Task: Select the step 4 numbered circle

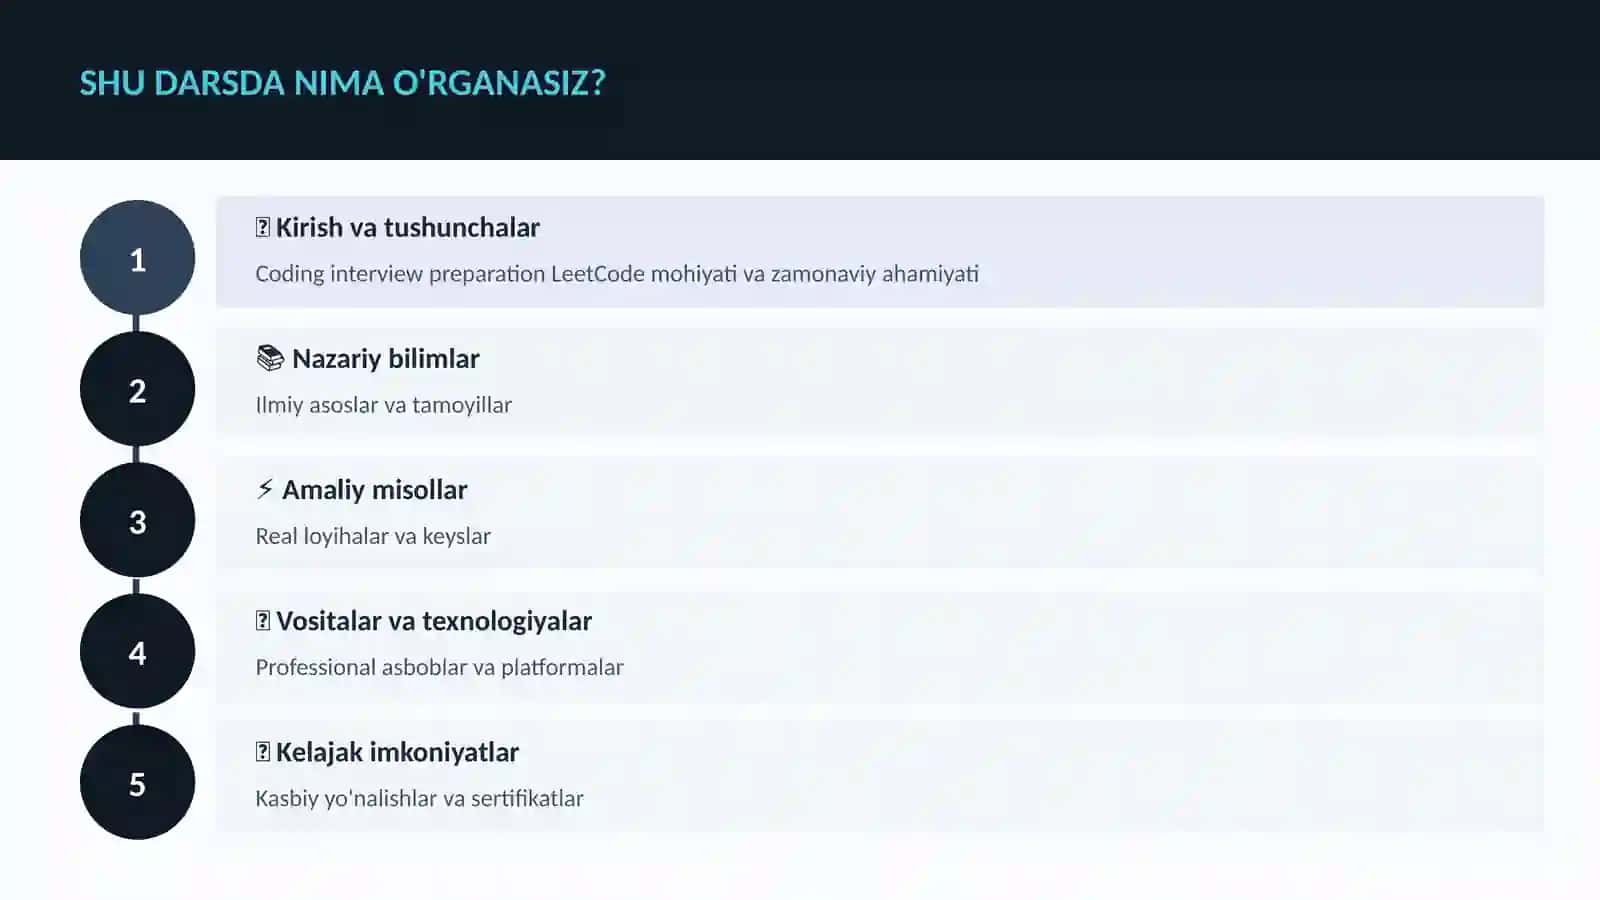Action: click(x=137, y=651)
